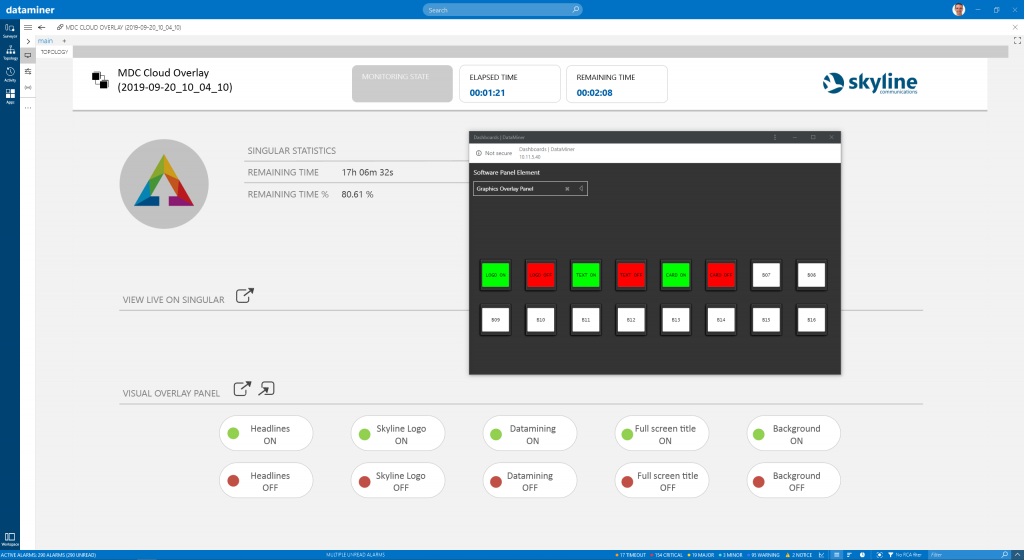Click the Skyline Communications logo
Viewport: 1024px width, 560px height.
point(870,83)
